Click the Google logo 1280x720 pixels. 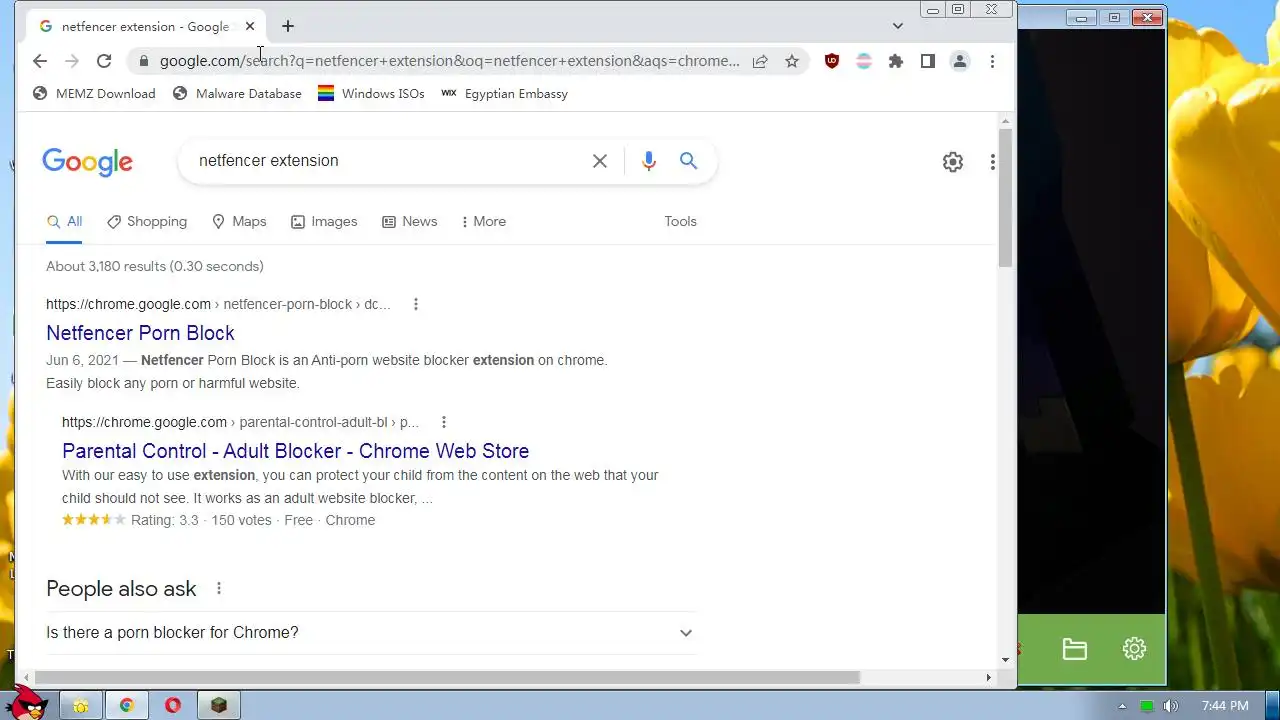tap(87, 162)
